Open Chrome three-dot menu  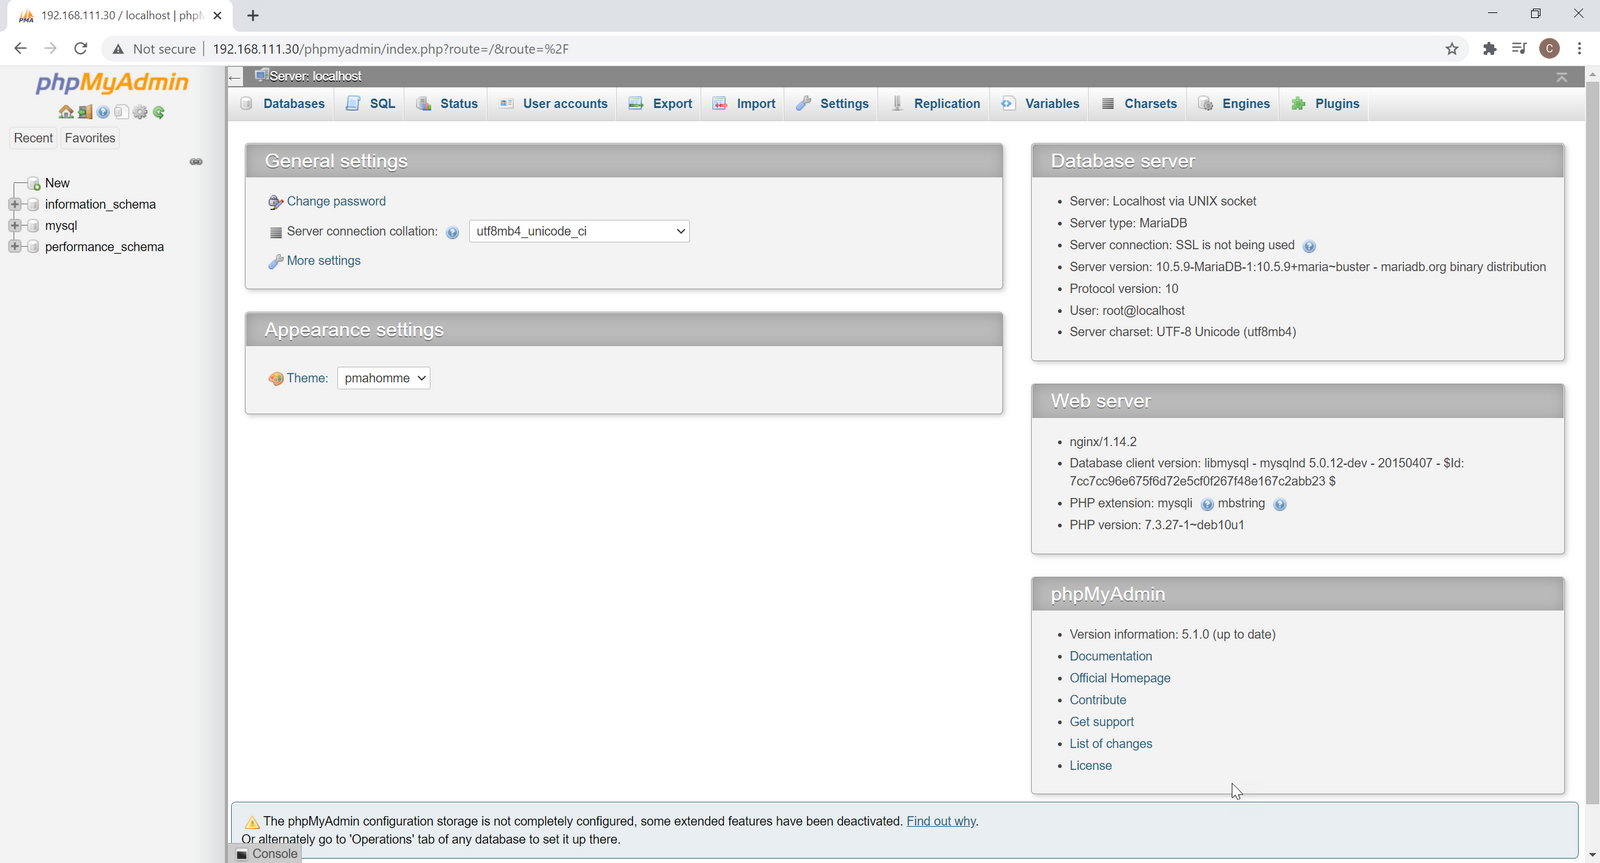pos(1580,49)
